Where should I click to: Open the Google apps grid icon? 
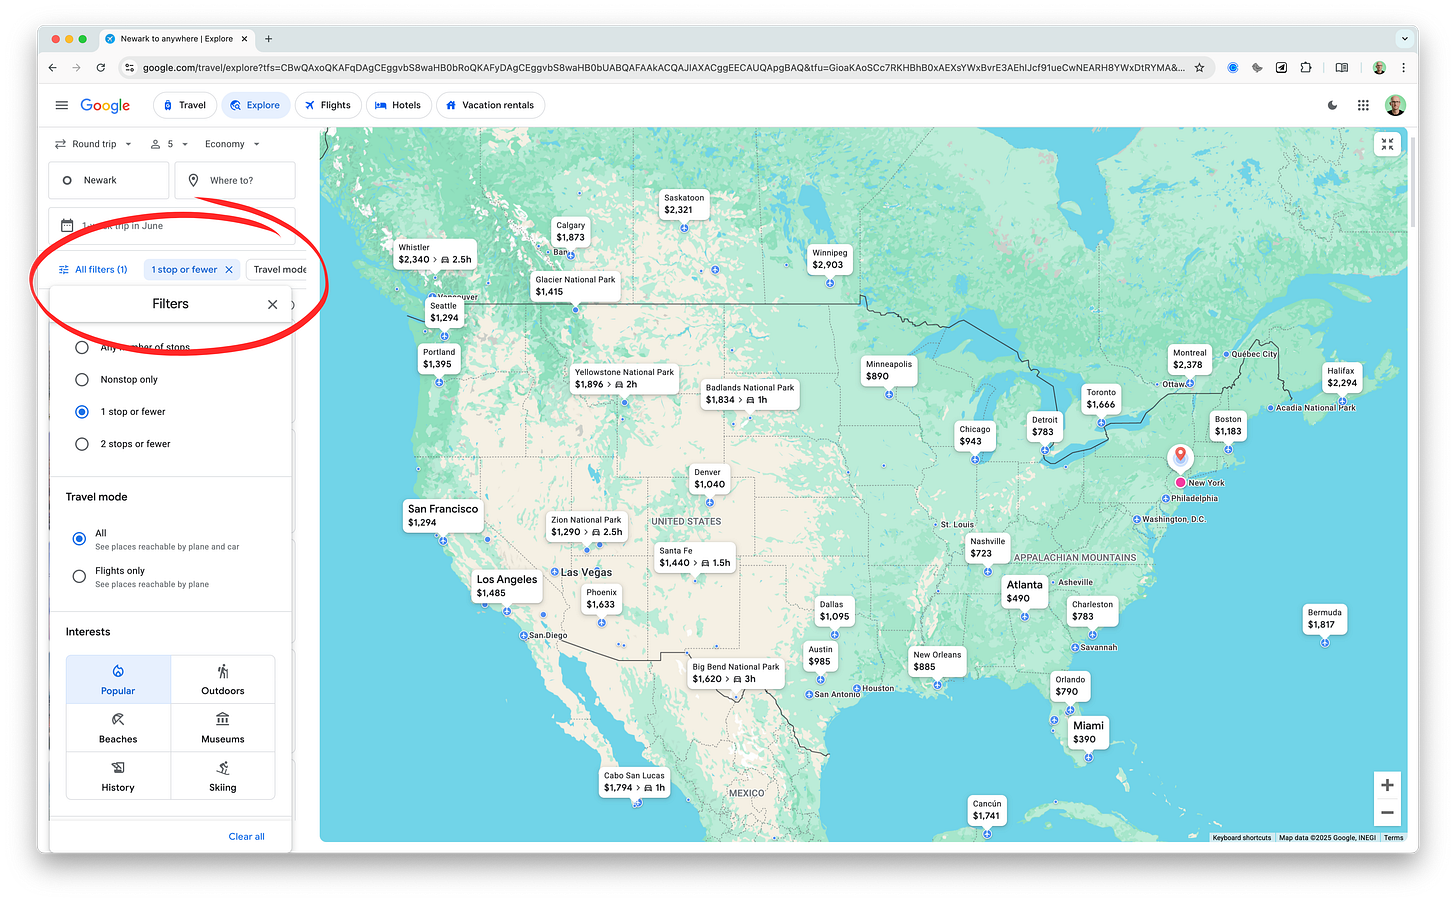[1363, 105]
